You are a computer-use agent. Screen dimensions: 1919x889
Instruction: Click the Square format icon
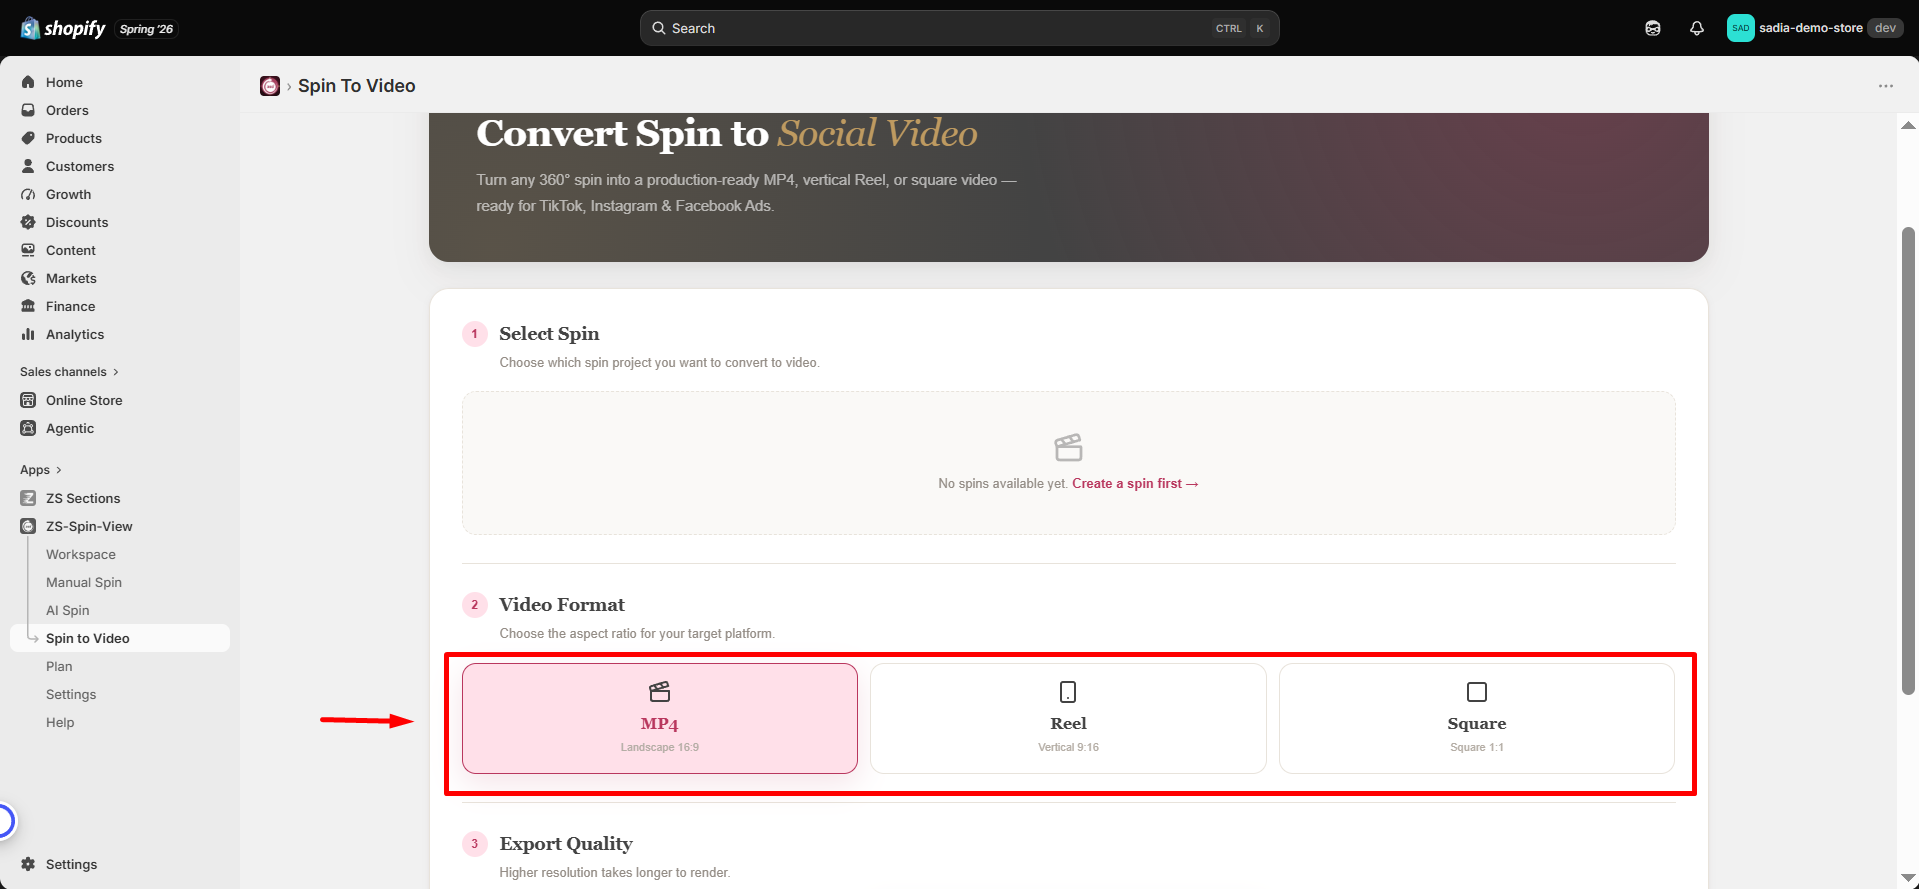click(x=1477, y=692)
